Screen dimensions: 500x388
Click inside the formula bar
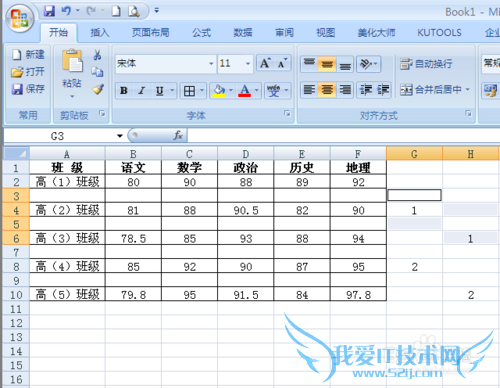343,136
